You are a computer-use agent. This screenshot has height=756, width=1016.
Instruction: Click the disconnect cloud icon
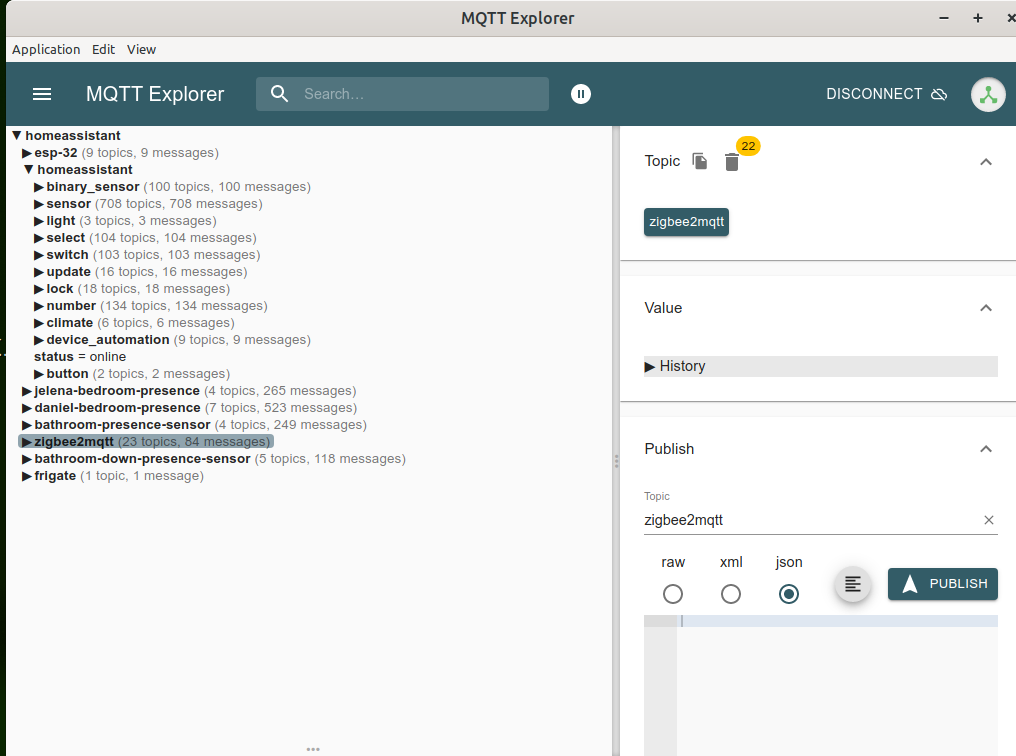pyautogui.click(x=938, y=93)
